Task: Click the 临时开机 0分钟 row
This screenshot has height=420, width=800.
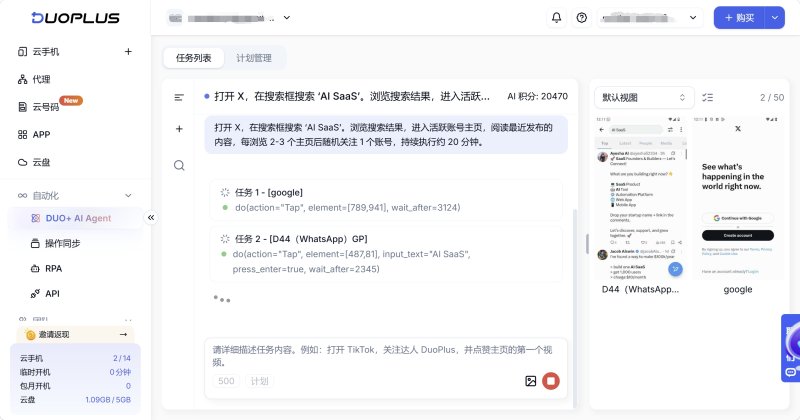Action: tap(75, 372)
